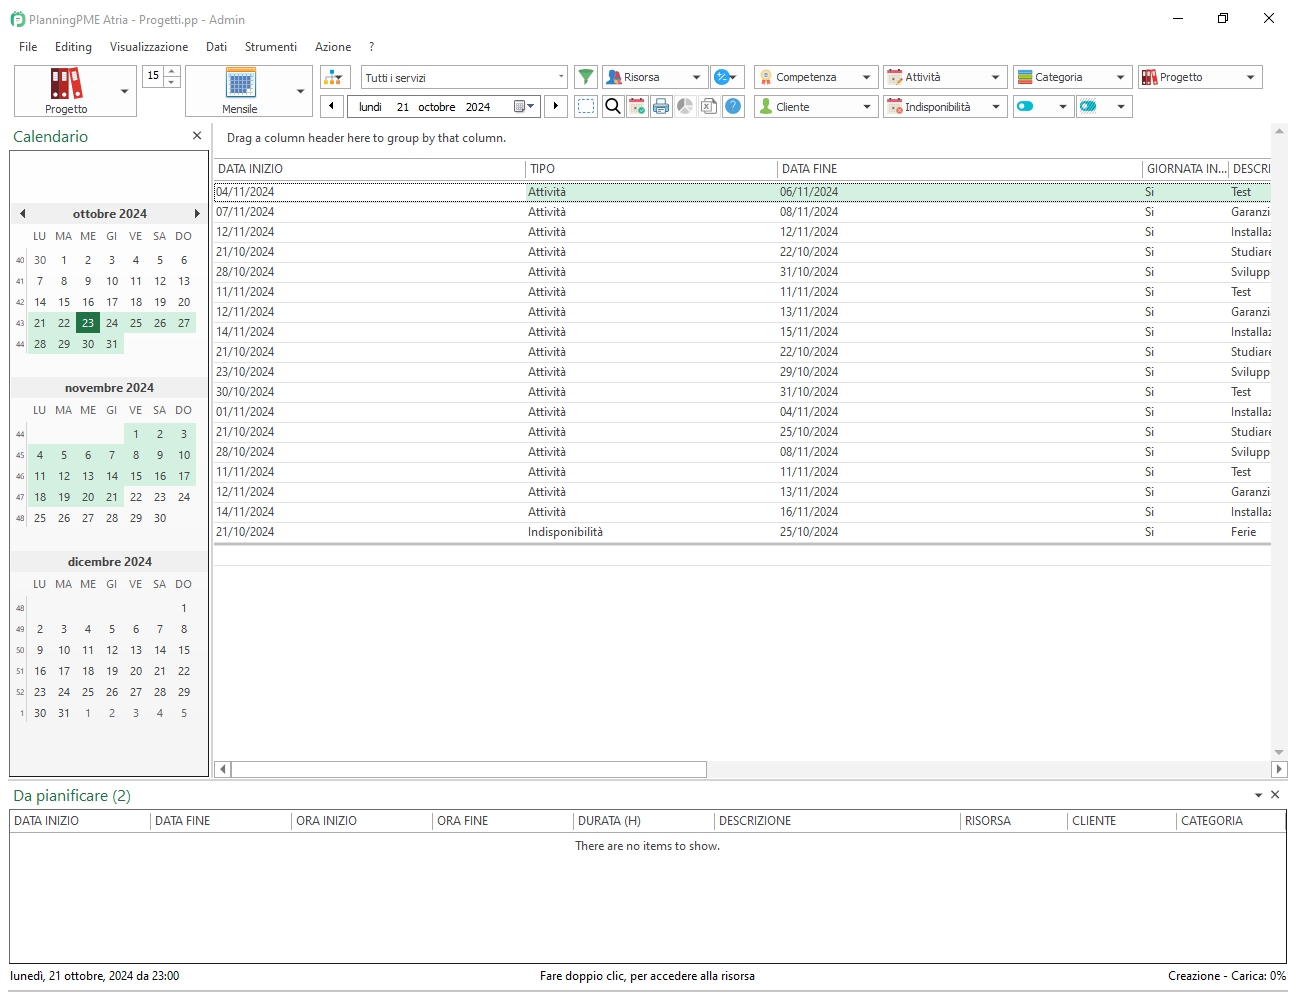
Task: Select 25 in dicembre 2024 calendar
Action: tap(88, 692)
